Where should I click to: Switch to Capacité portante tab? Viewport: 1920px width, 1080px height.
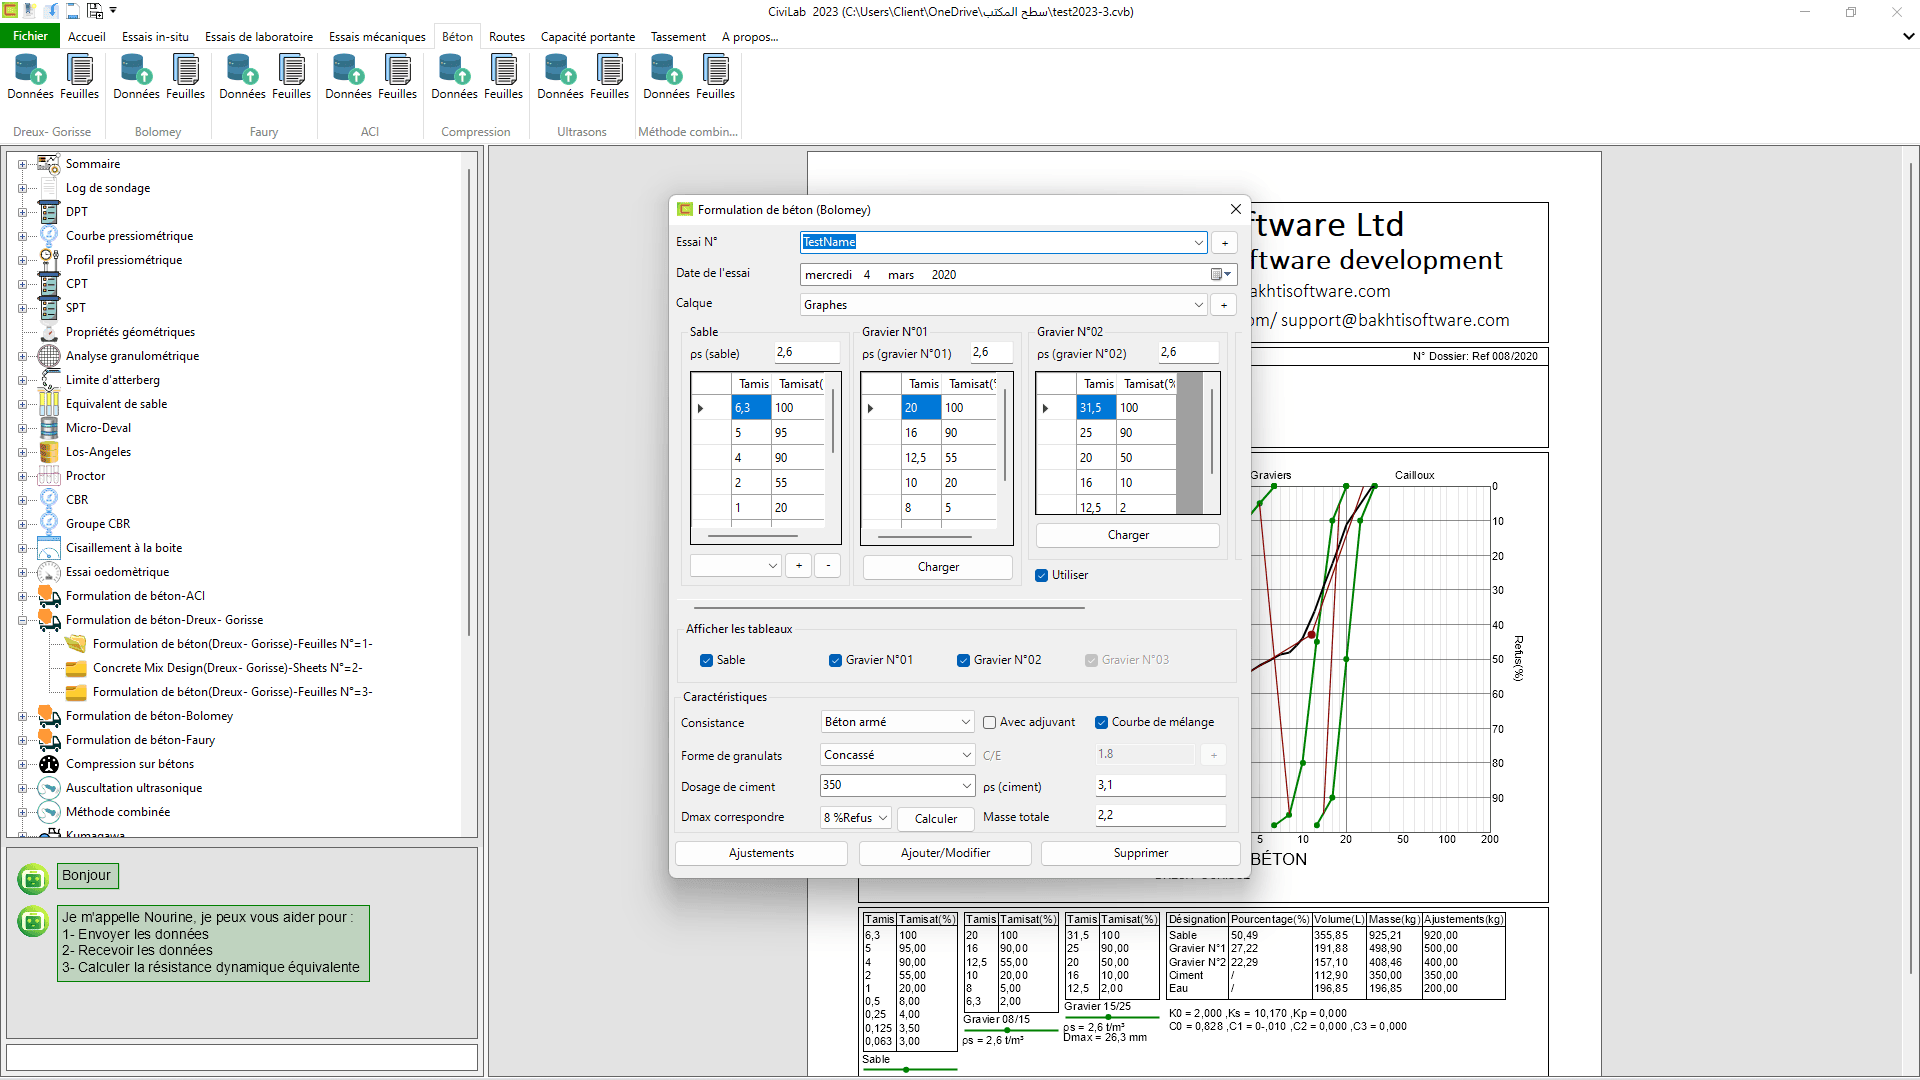[x=588, y=37]
